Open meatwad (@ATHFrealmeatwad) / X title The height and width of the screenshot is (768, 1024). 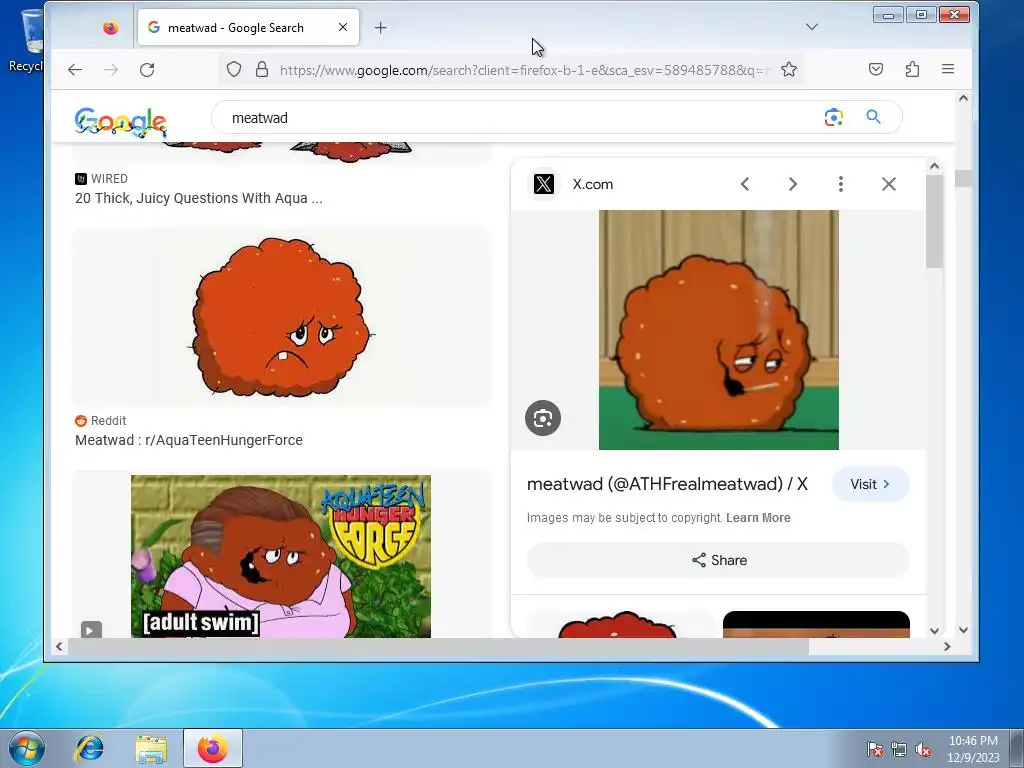pyautogui.click(x=667, y=484)
